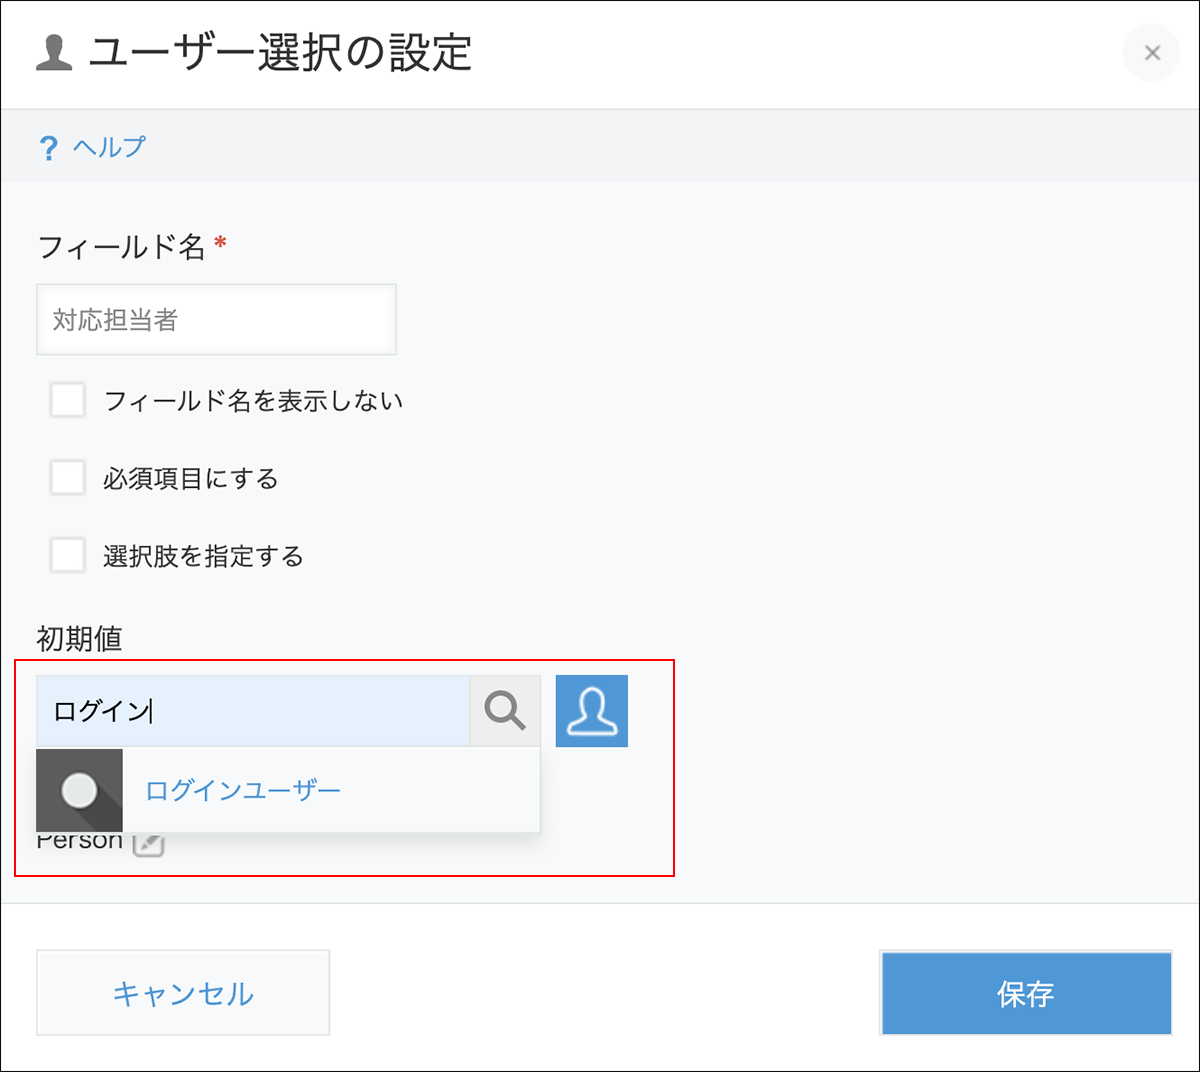Click the × icon to close the dialog

click(1151, 53)
